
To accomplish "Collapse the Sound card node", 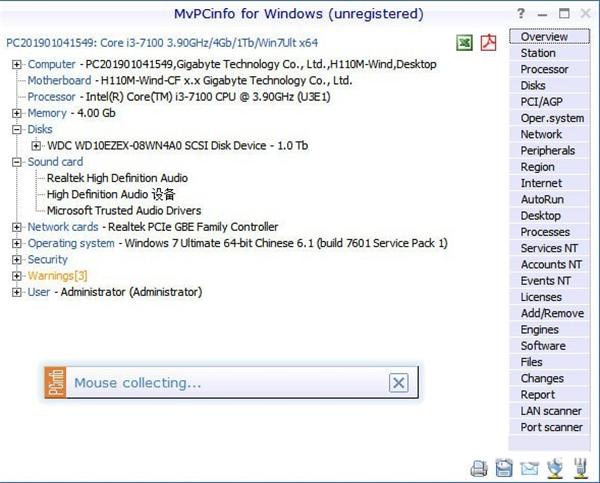I will (x=16, y=162).
